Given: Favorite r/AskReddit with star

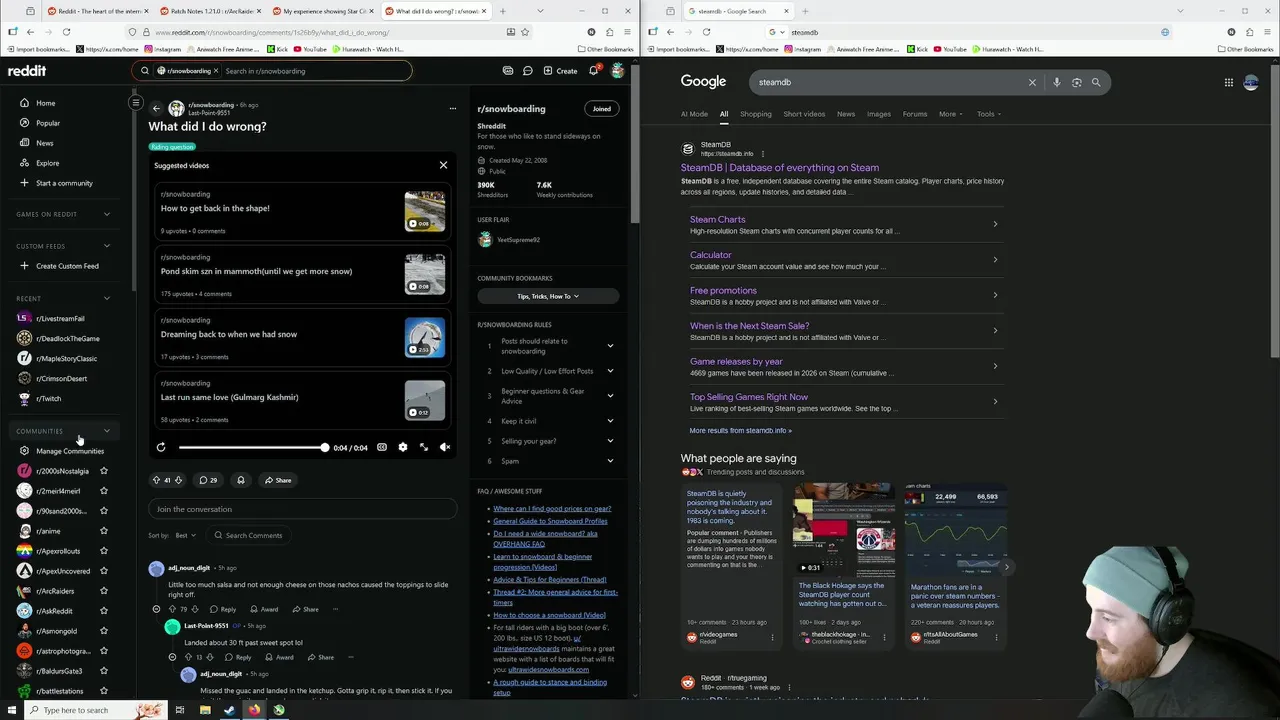Looking at the screenshot, I should coord(104,611).
